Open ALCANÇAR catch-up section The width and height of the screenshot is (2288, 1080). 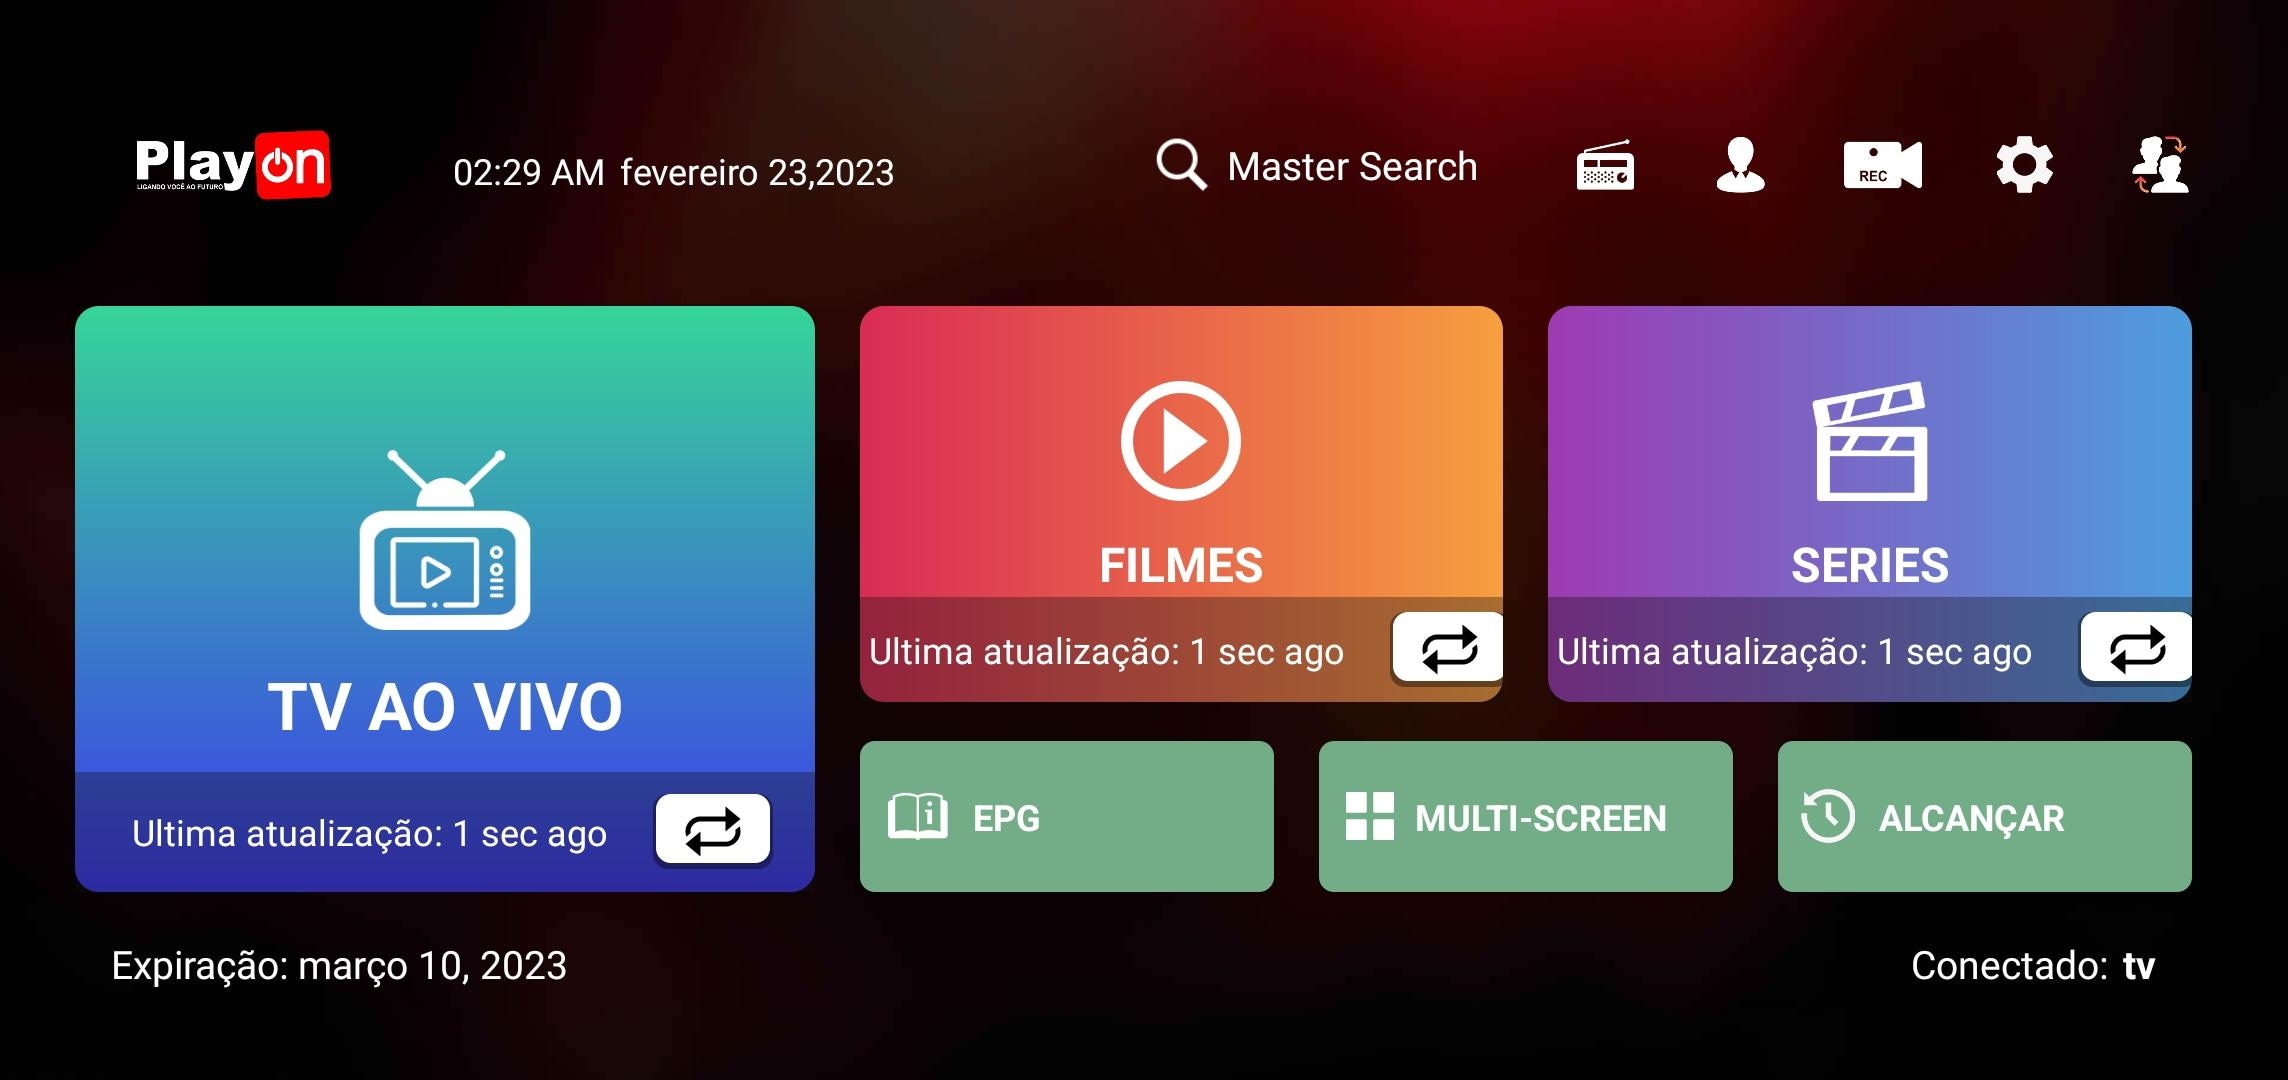pyautogui.click(x=1984, y=817)
